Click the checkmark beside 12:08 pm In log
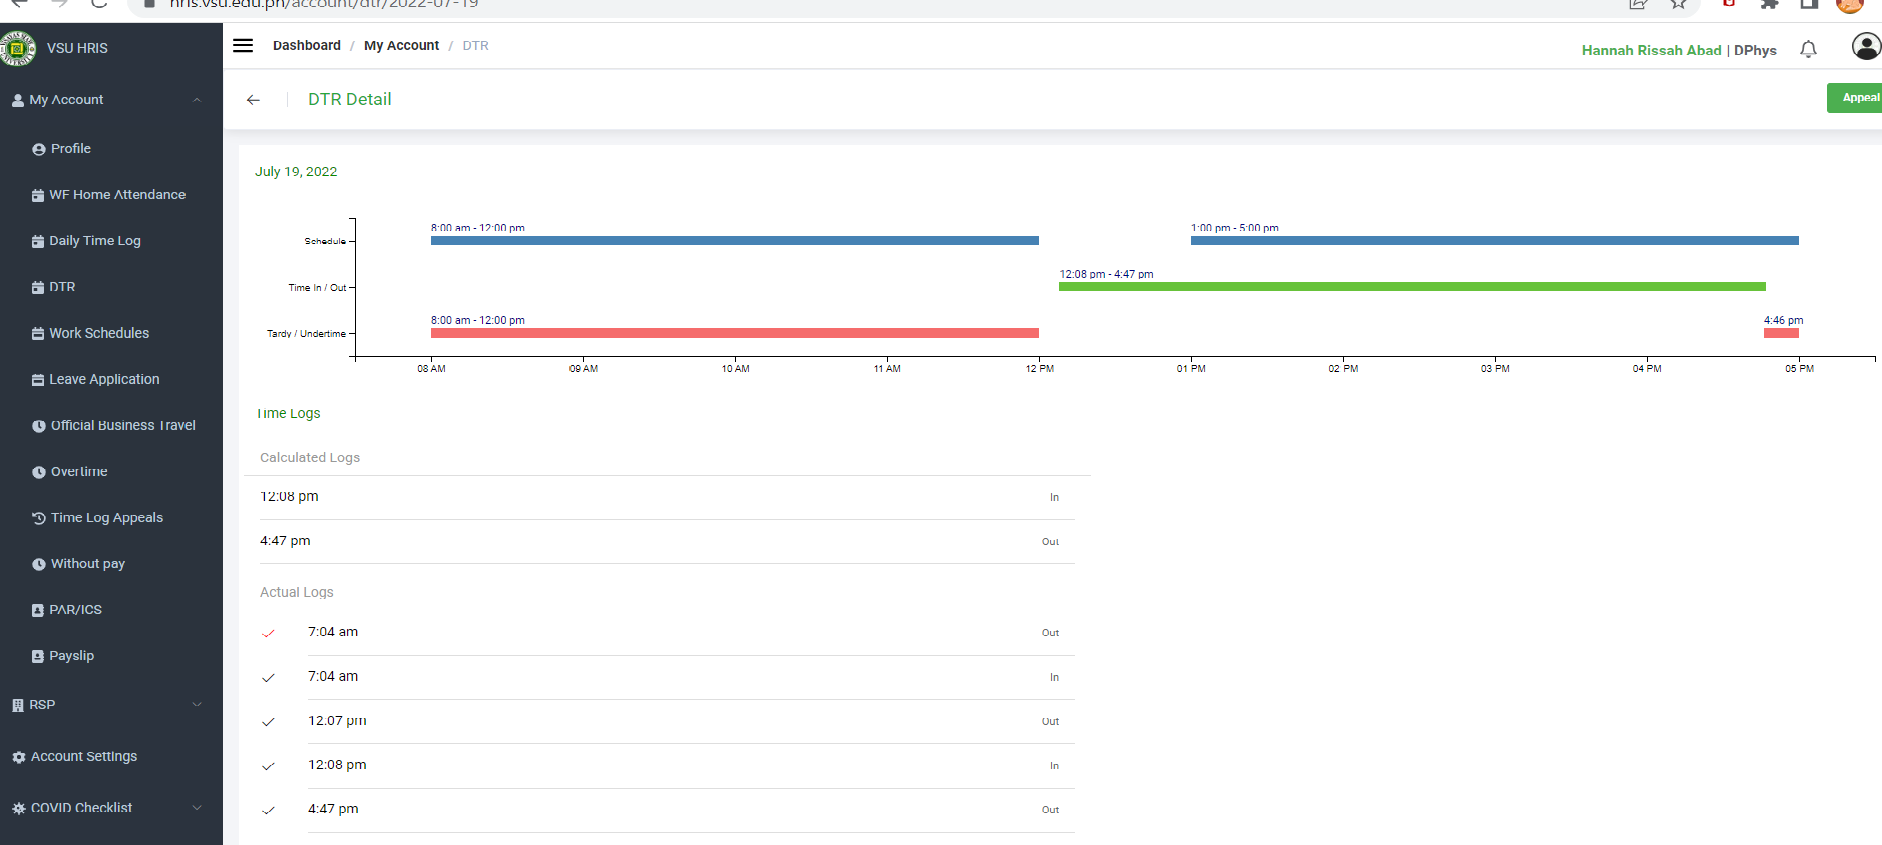 pyautogui.click(x=268, y=766)
